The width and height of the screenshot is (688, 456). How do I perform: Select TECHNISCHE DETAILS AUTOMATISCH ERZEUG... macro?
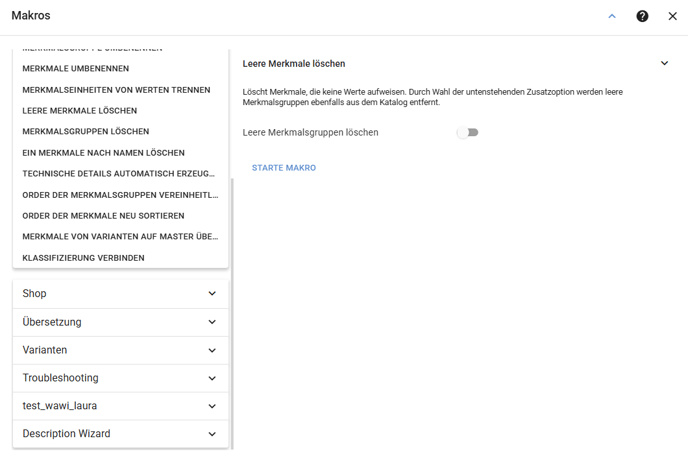[x=120, y=174]
